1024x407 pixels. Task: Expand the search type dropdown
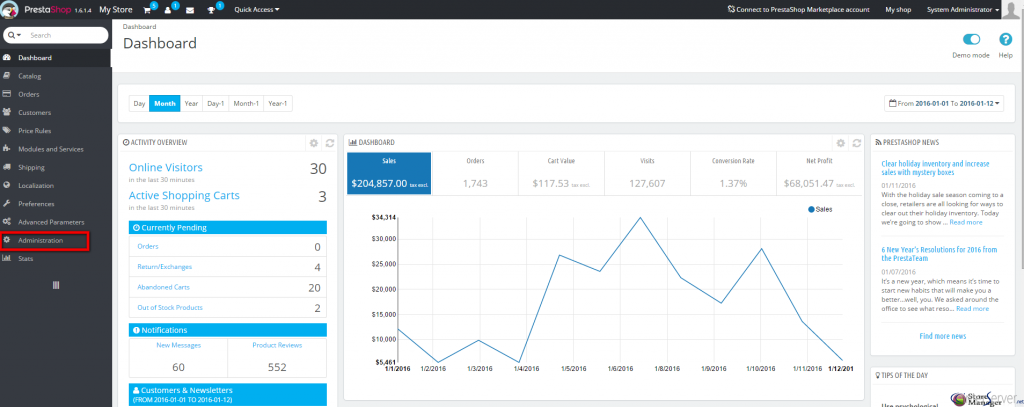pos(15,35)
